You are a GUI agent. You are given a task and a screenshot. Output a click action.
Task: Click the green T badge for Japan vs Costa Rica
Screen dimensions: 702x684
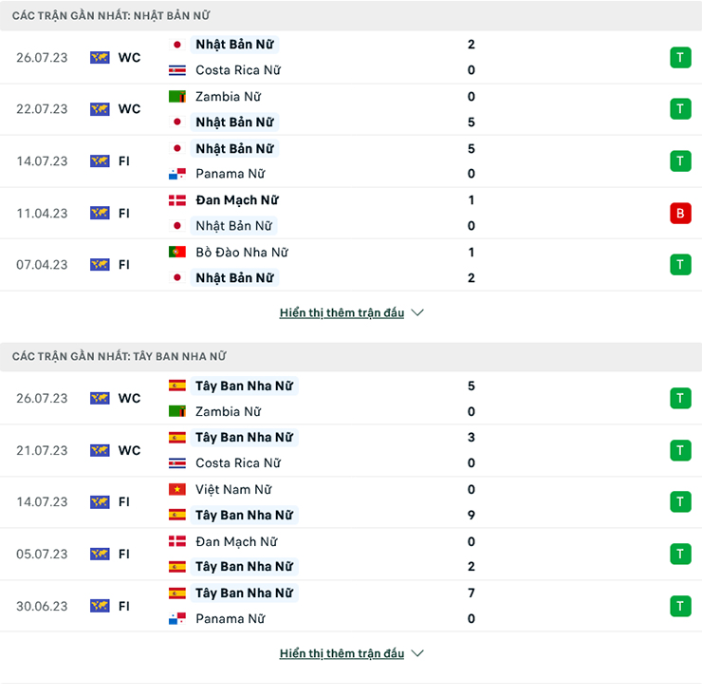(680, 58)
